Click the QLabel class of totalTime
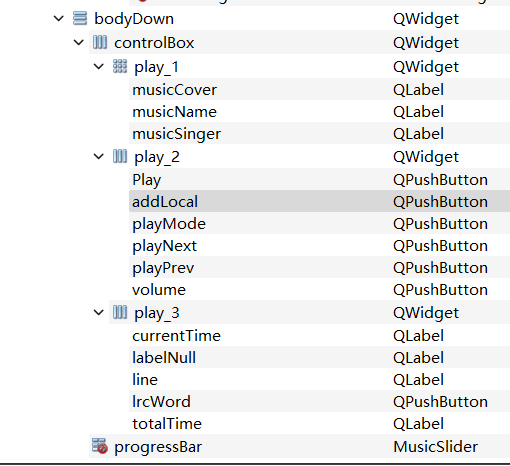 click(418, 423)
